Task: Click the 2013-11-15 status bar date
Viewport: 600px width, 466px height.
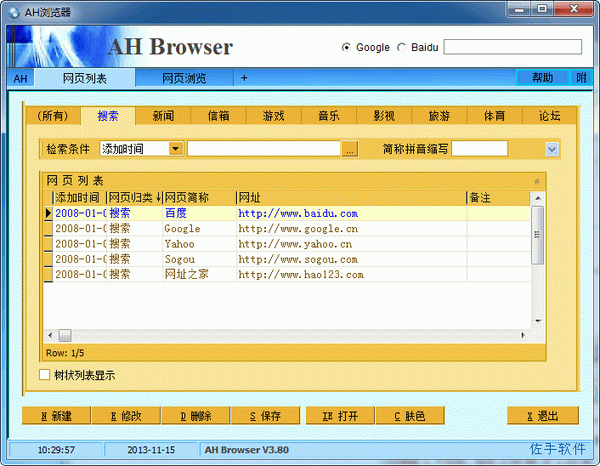Action: 151,450
